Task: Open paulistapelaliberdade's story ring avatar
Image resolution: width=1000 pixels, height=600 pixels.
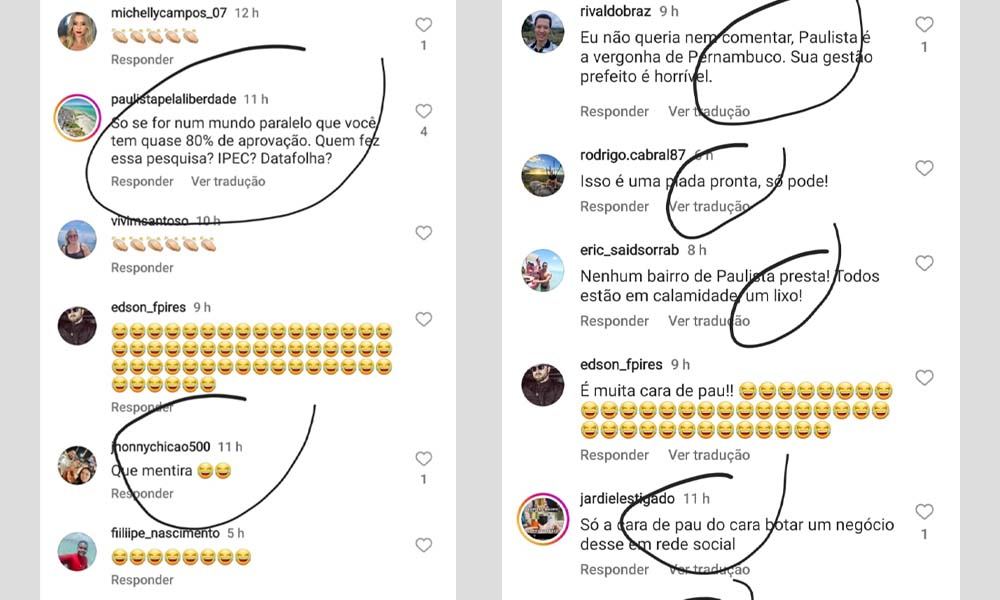Action: pos(77,117)
